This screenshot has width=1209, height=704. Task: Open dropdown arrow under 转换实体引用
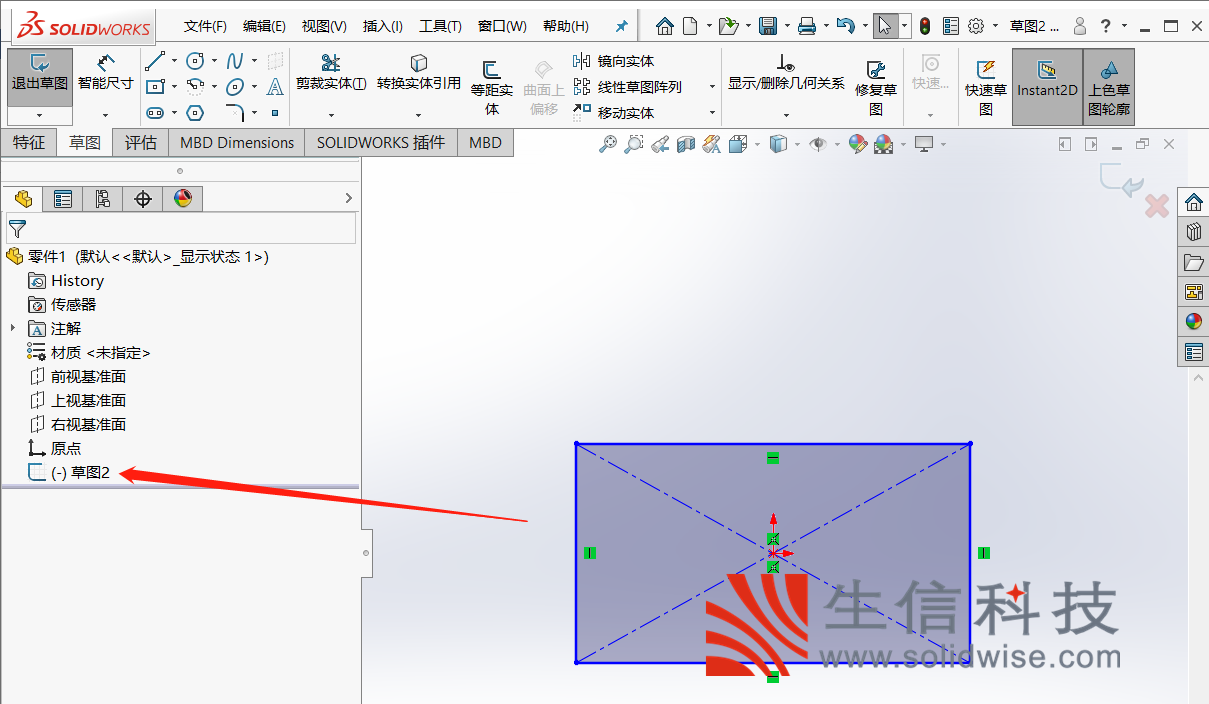click(x=419, y=115)
